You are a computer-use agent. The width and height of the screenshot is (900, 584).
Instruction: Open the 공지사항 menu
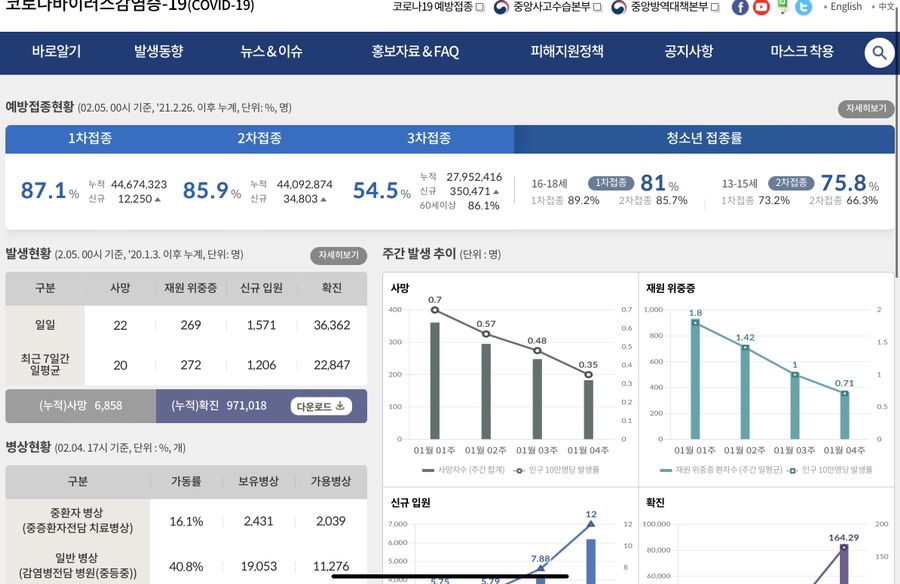[689, 51]
